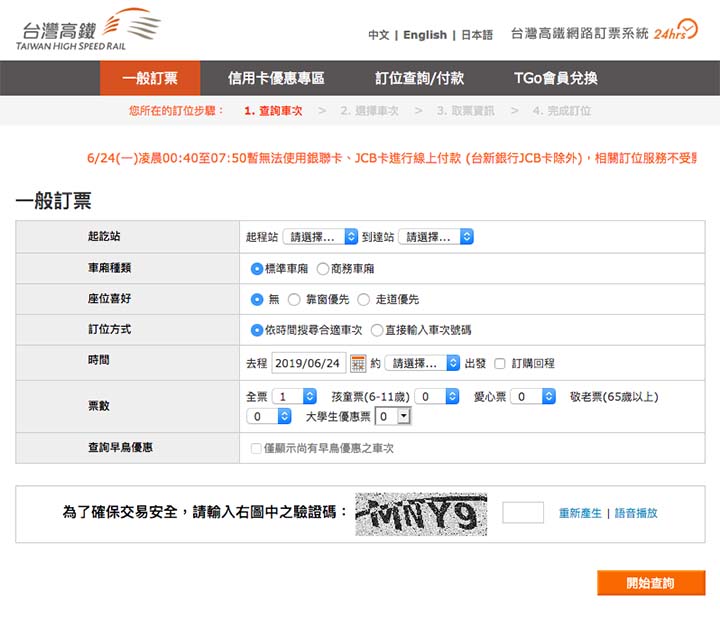This screenshot has width=720, height=619.
Task: Select 依時間搜尋合適車次 booking method
Action: tap(257, 330)
